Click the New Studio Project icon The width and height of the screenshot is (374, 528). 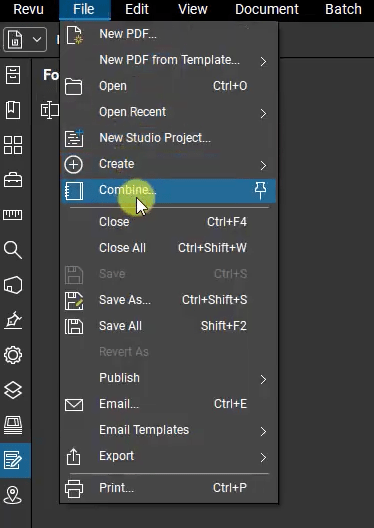click(74, 138)
